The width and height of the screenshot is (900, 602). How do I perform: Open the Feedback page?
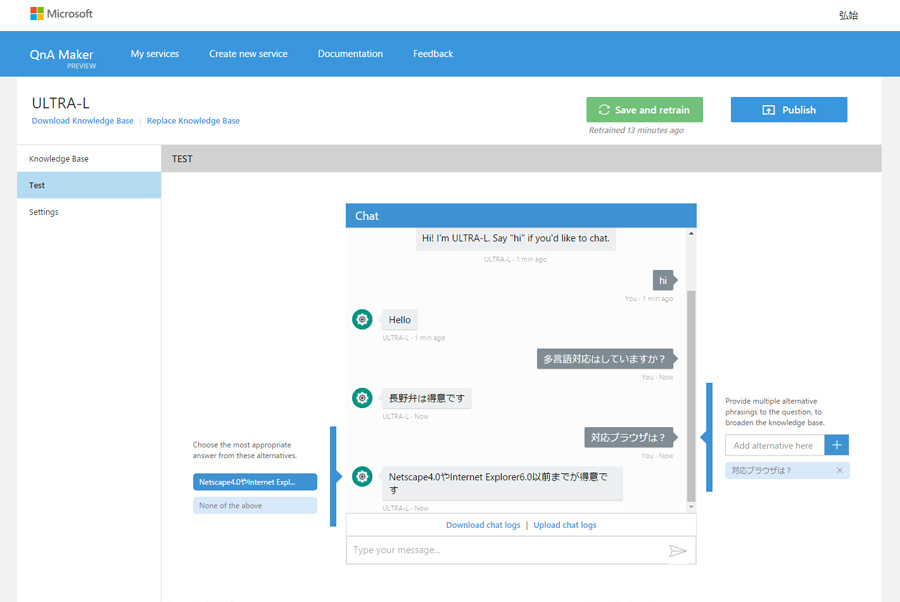tap(433, 54)
